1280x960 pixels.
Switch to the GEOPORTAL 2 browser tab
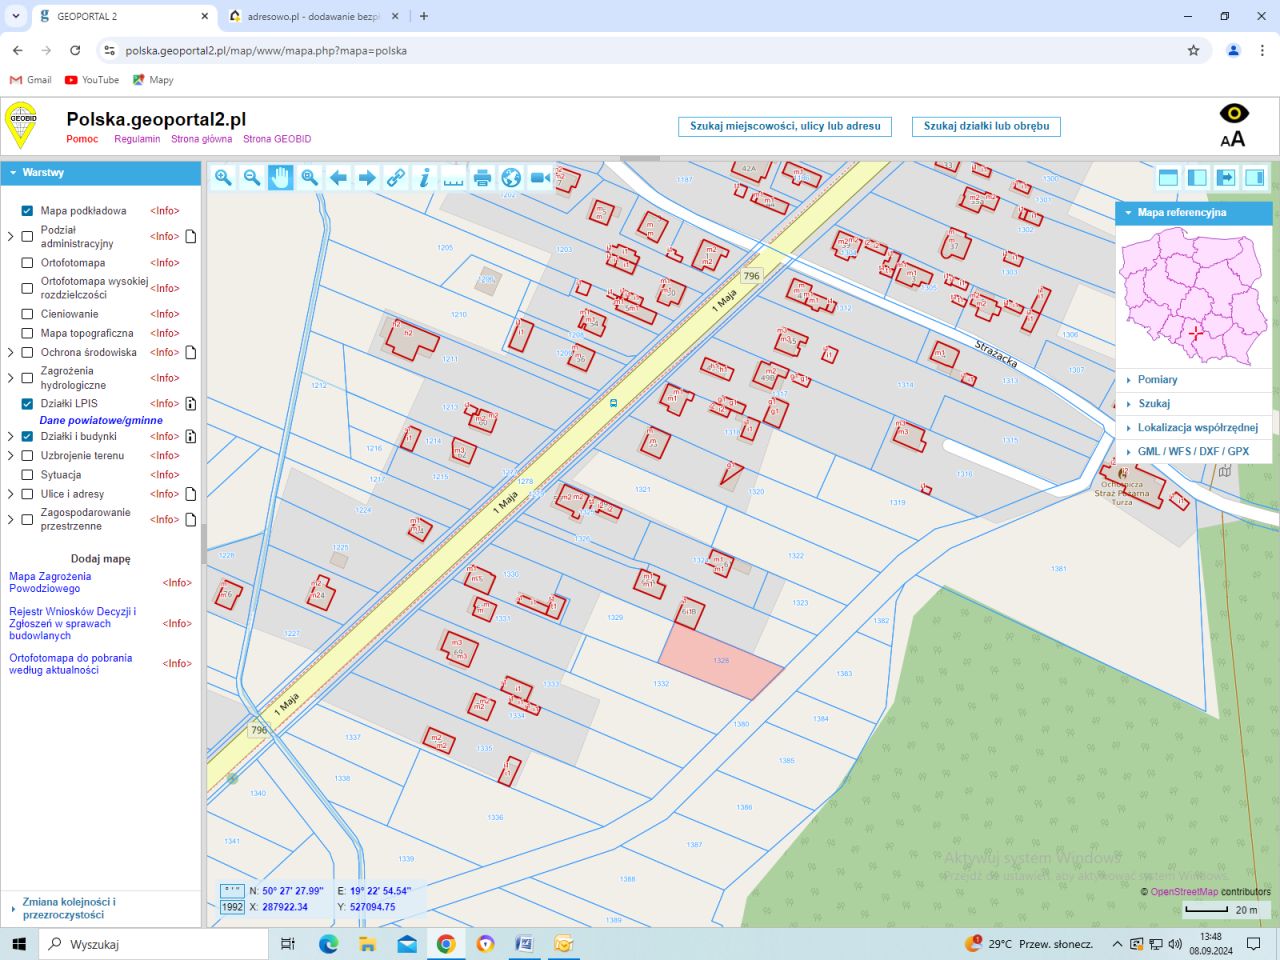point(122,16)
